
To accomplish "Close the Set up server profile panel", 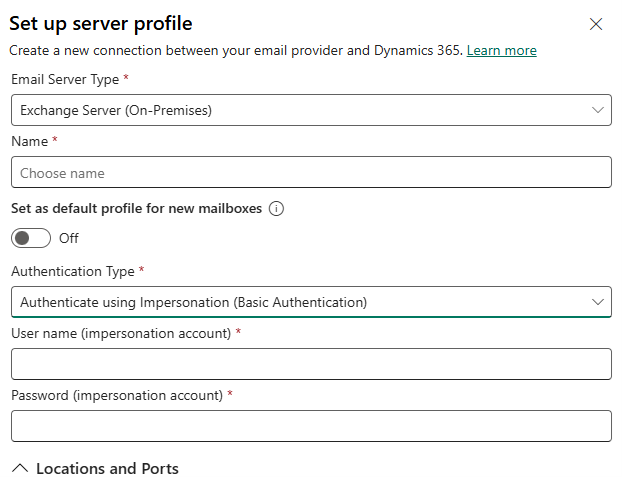I will click(x=596, y=24).
